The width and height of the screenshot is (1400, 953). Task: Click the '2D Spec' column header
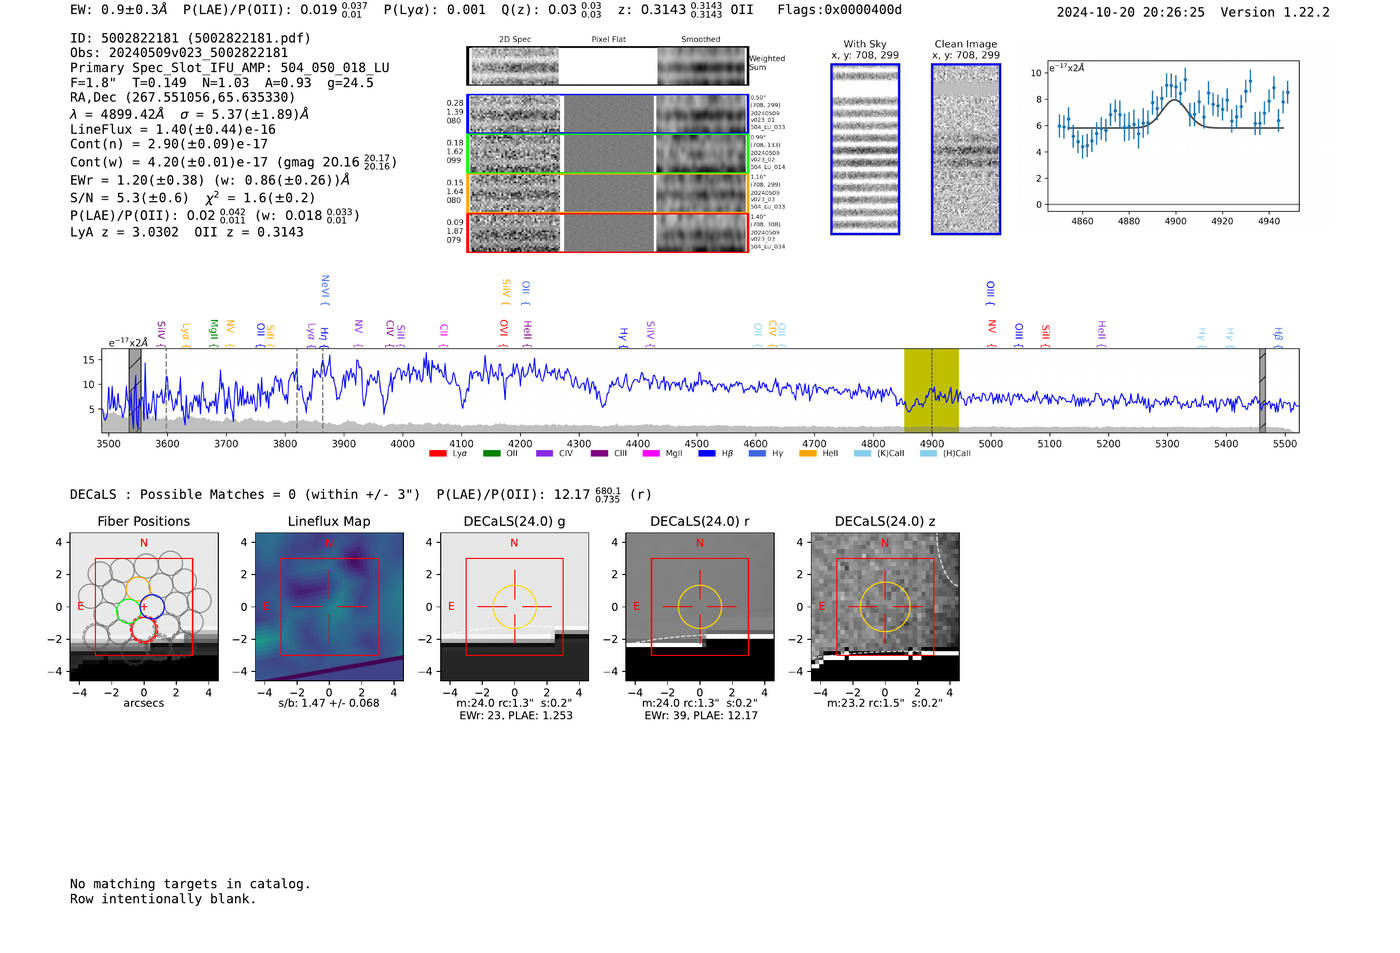515,40
